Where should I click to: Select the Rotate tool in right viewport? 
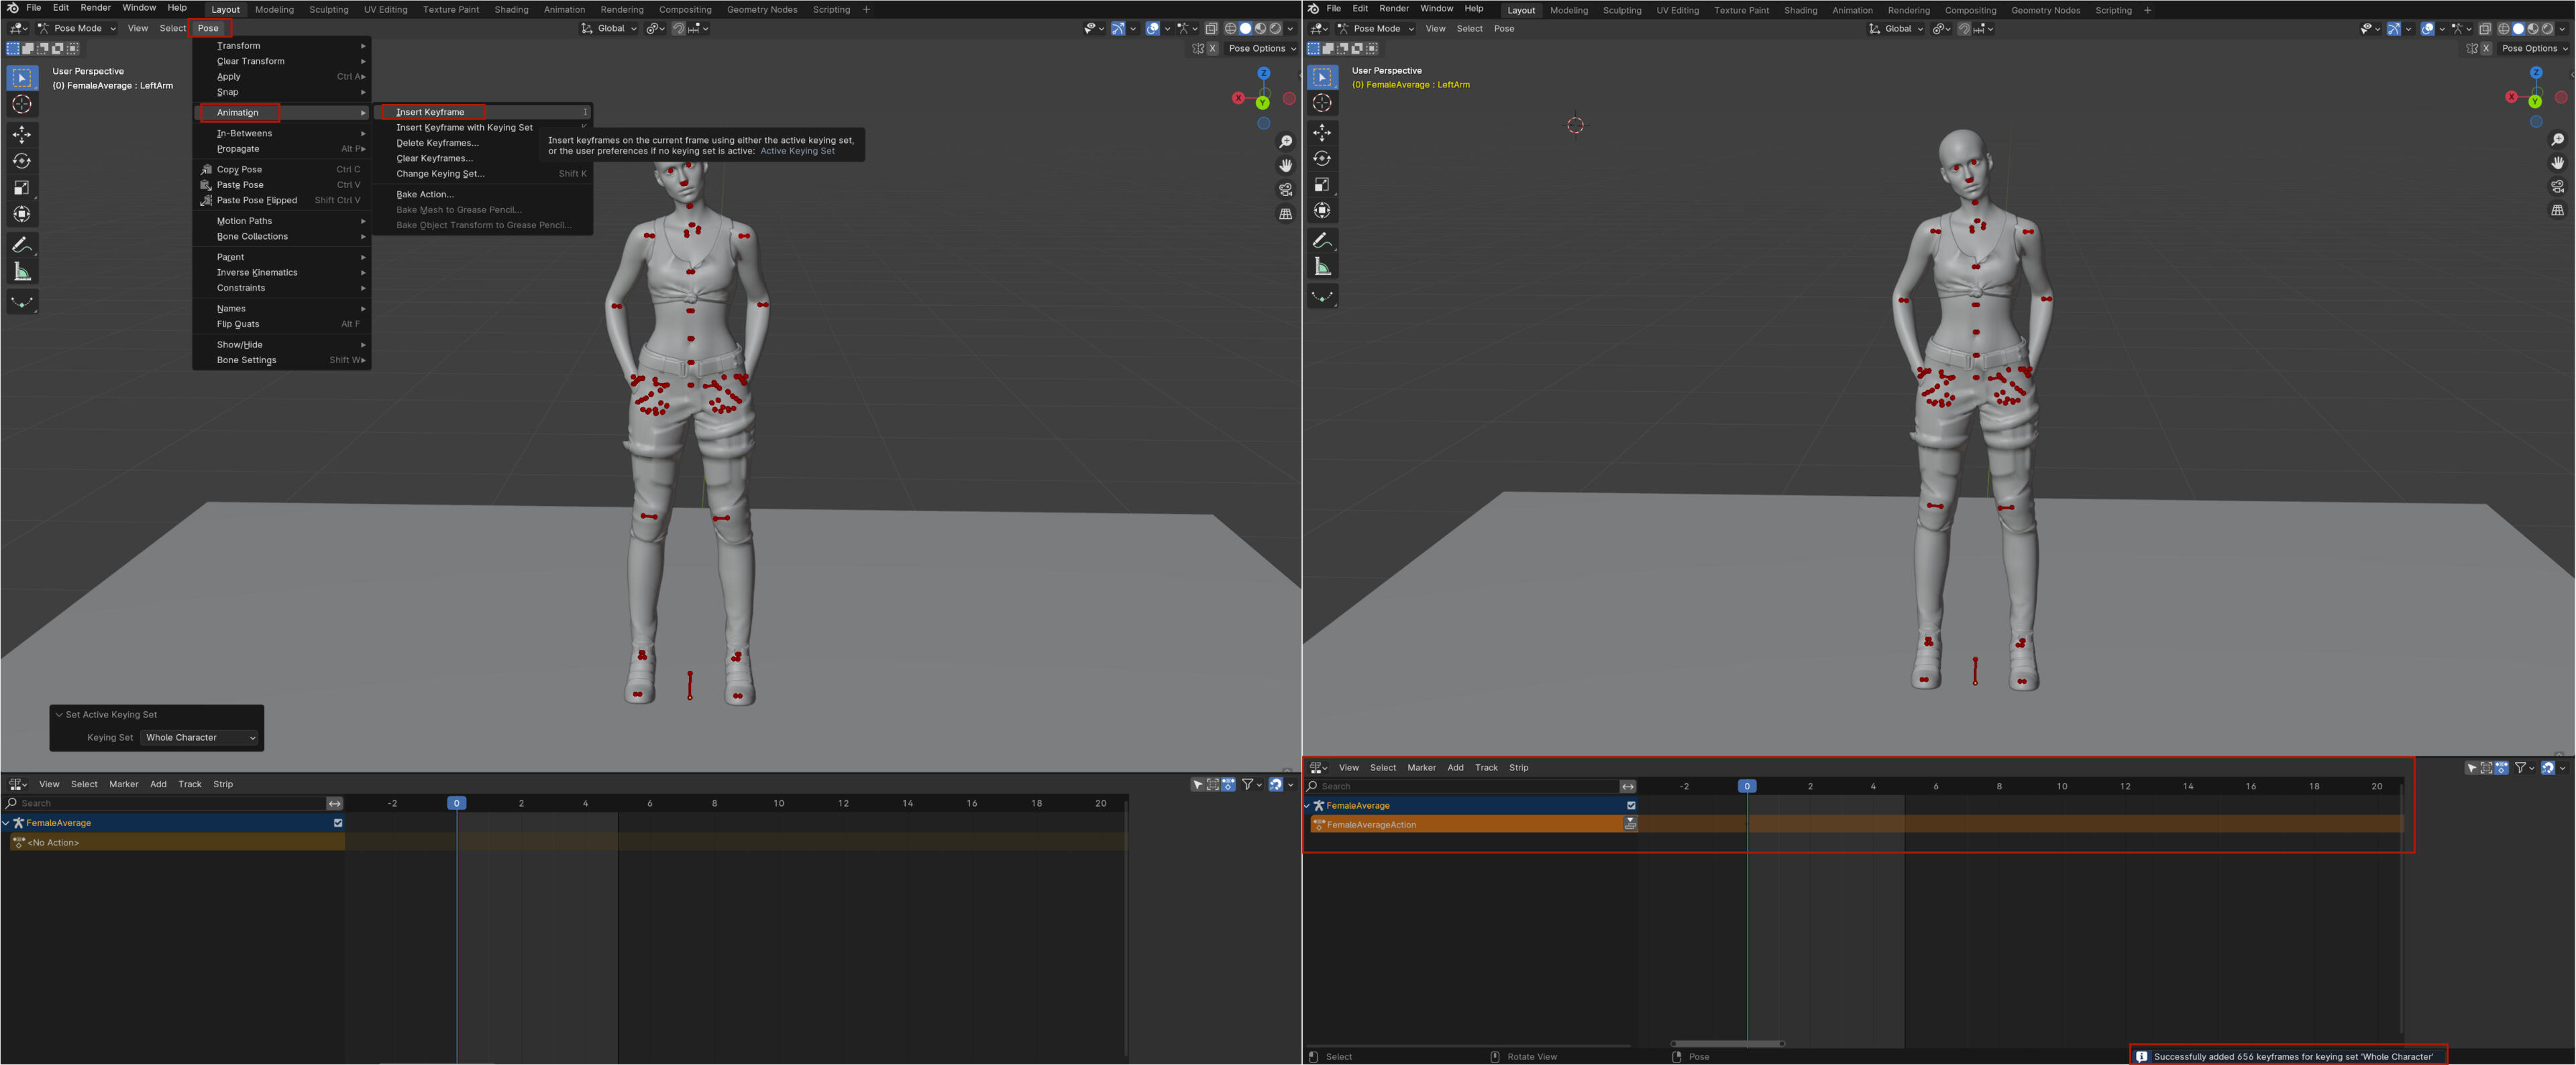(1322, 159)
